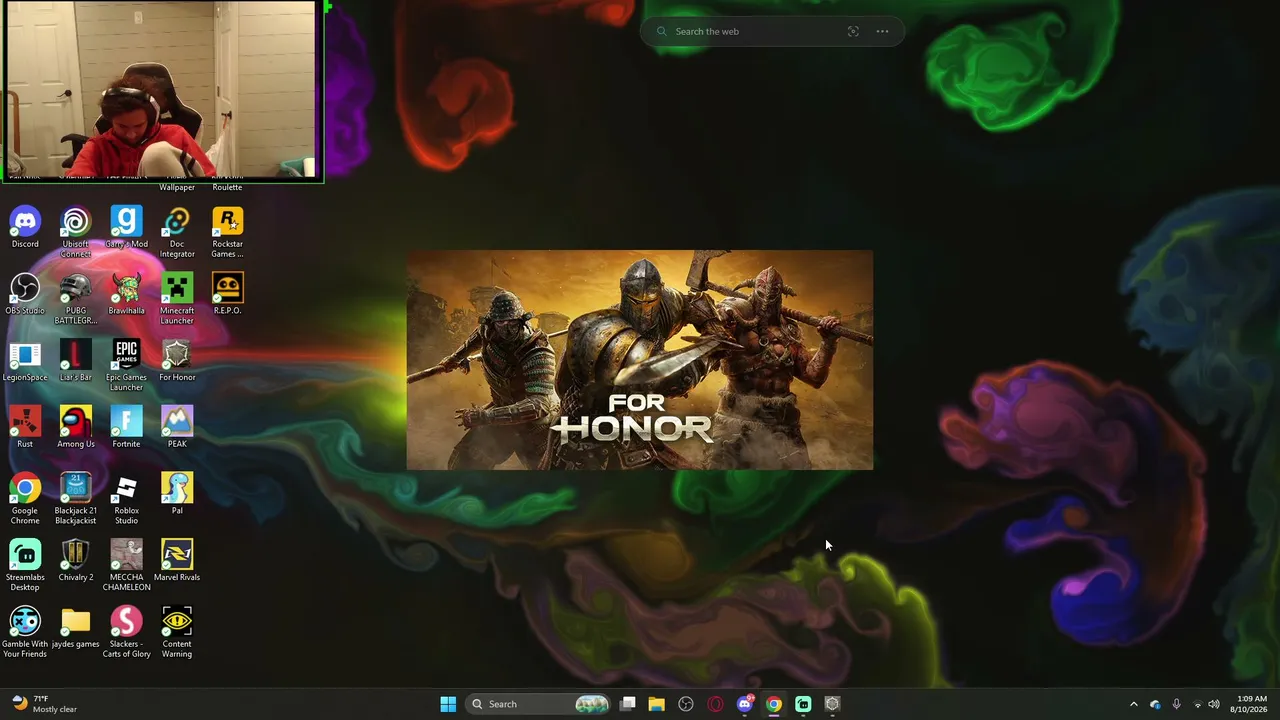Open Opera browser from the taskbar
The height and width of the screenshot is (720, 1280).
coord(715,704)
